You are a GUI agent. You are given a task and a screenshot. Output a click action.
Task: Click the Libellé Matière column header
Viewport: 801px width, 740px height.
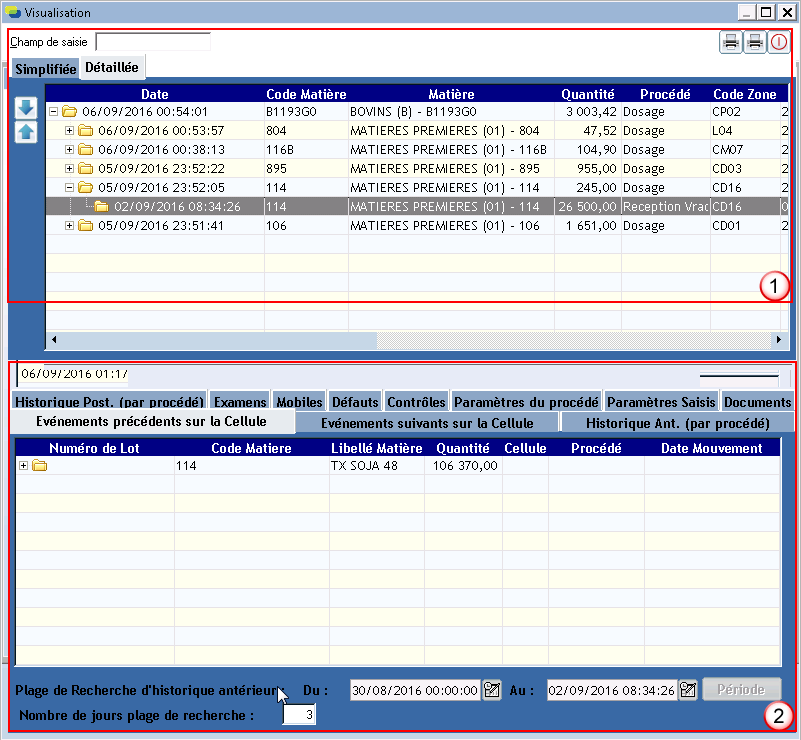click(376, 448)
